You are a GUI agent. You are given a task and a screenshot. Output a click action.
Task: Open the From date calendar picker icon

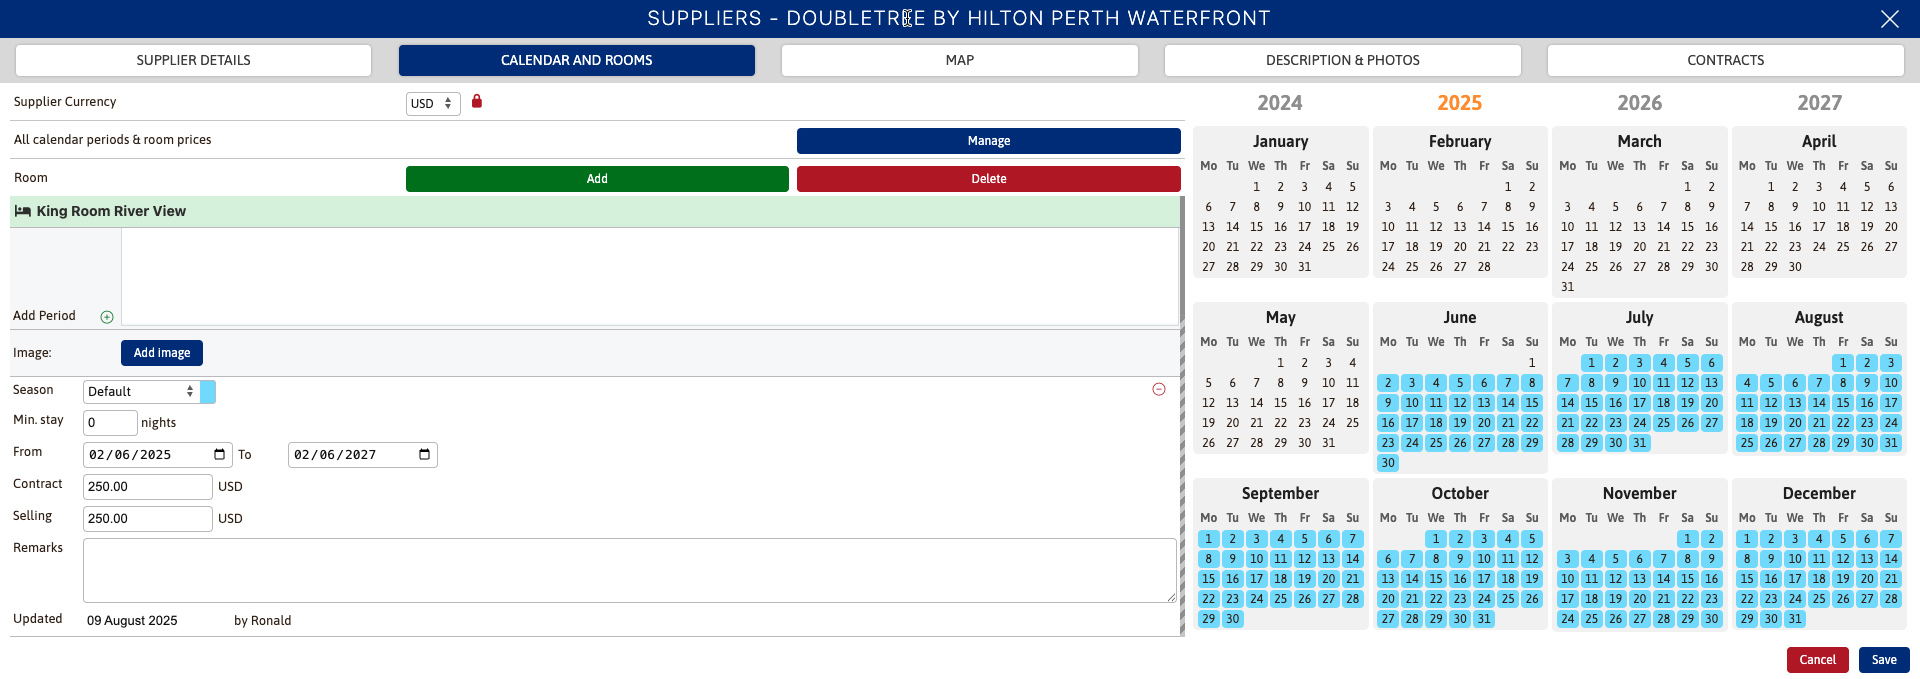[220, 455]
